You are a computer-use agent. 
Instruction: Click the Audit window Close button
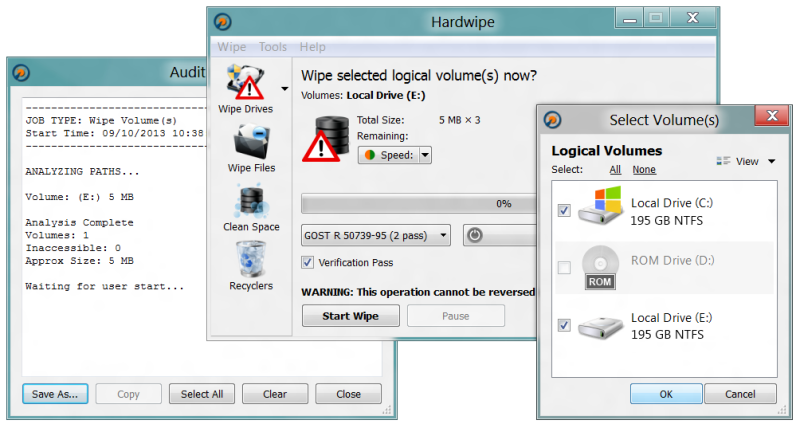tap(348, 394)
